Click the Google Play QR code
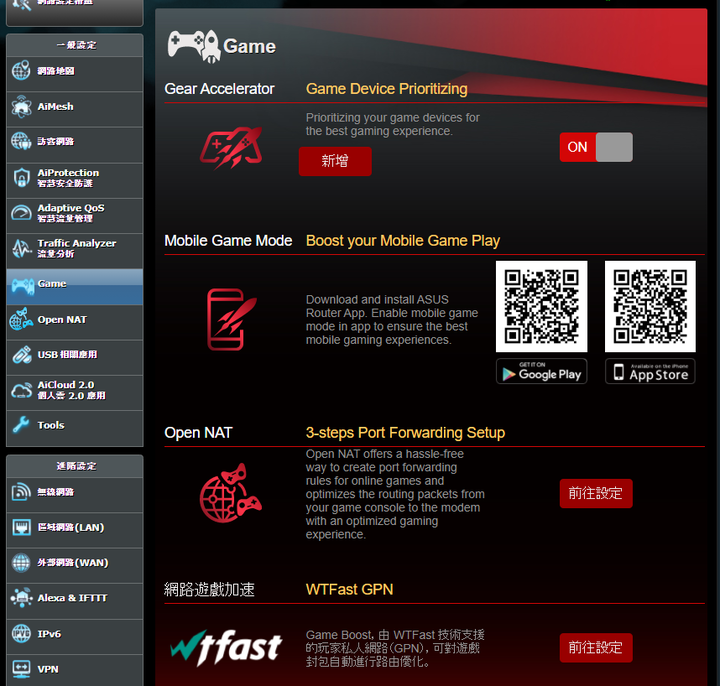The width and height of the screenshot is (720, 686). 541,307
